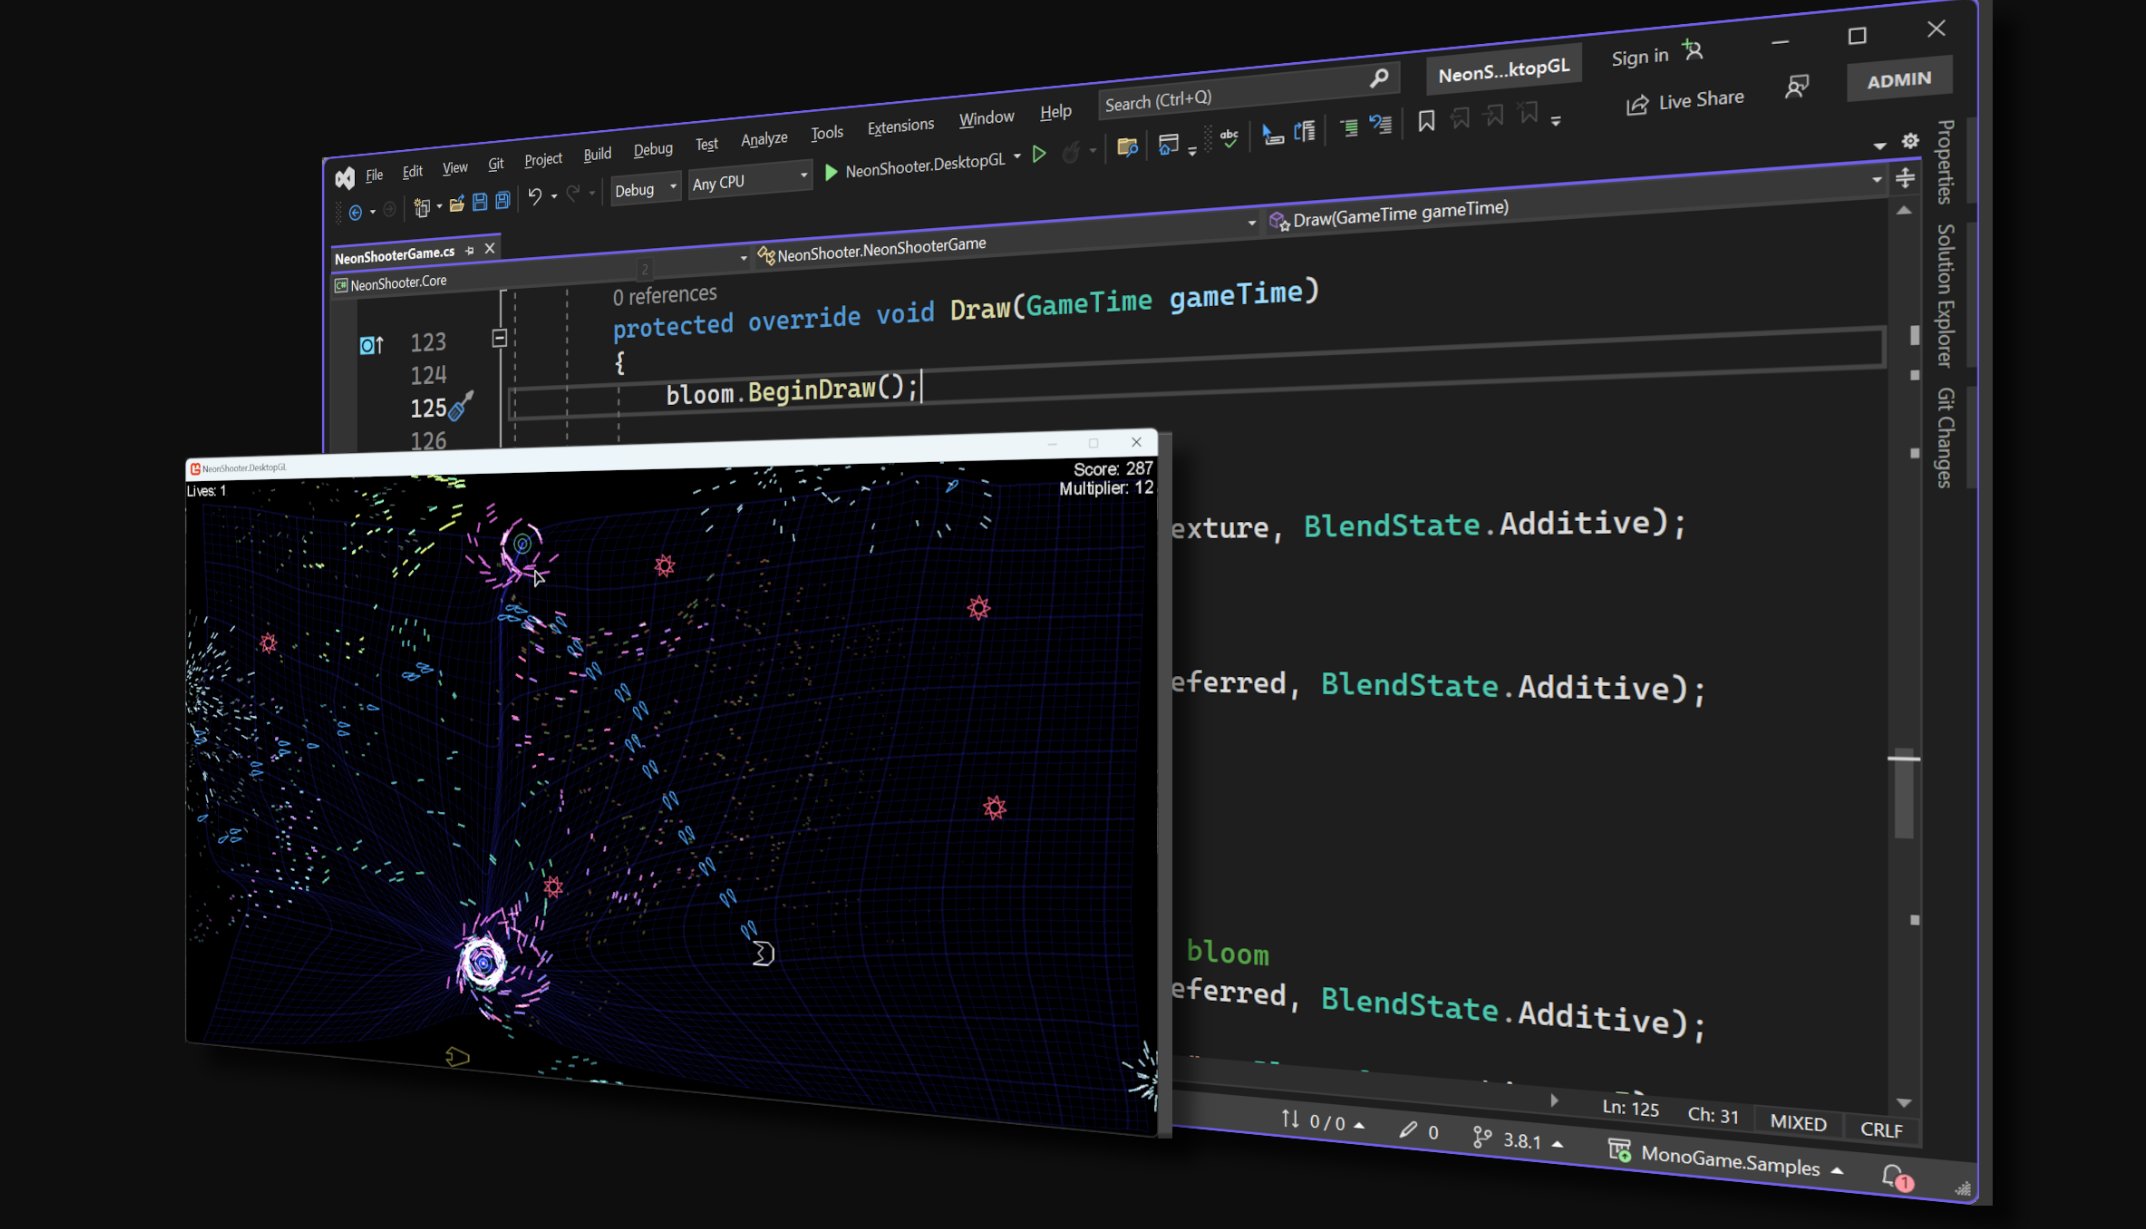Viewport: 2146px width, 1229px height.
Task: Open the Window menu
Action: tap(986, 118)
